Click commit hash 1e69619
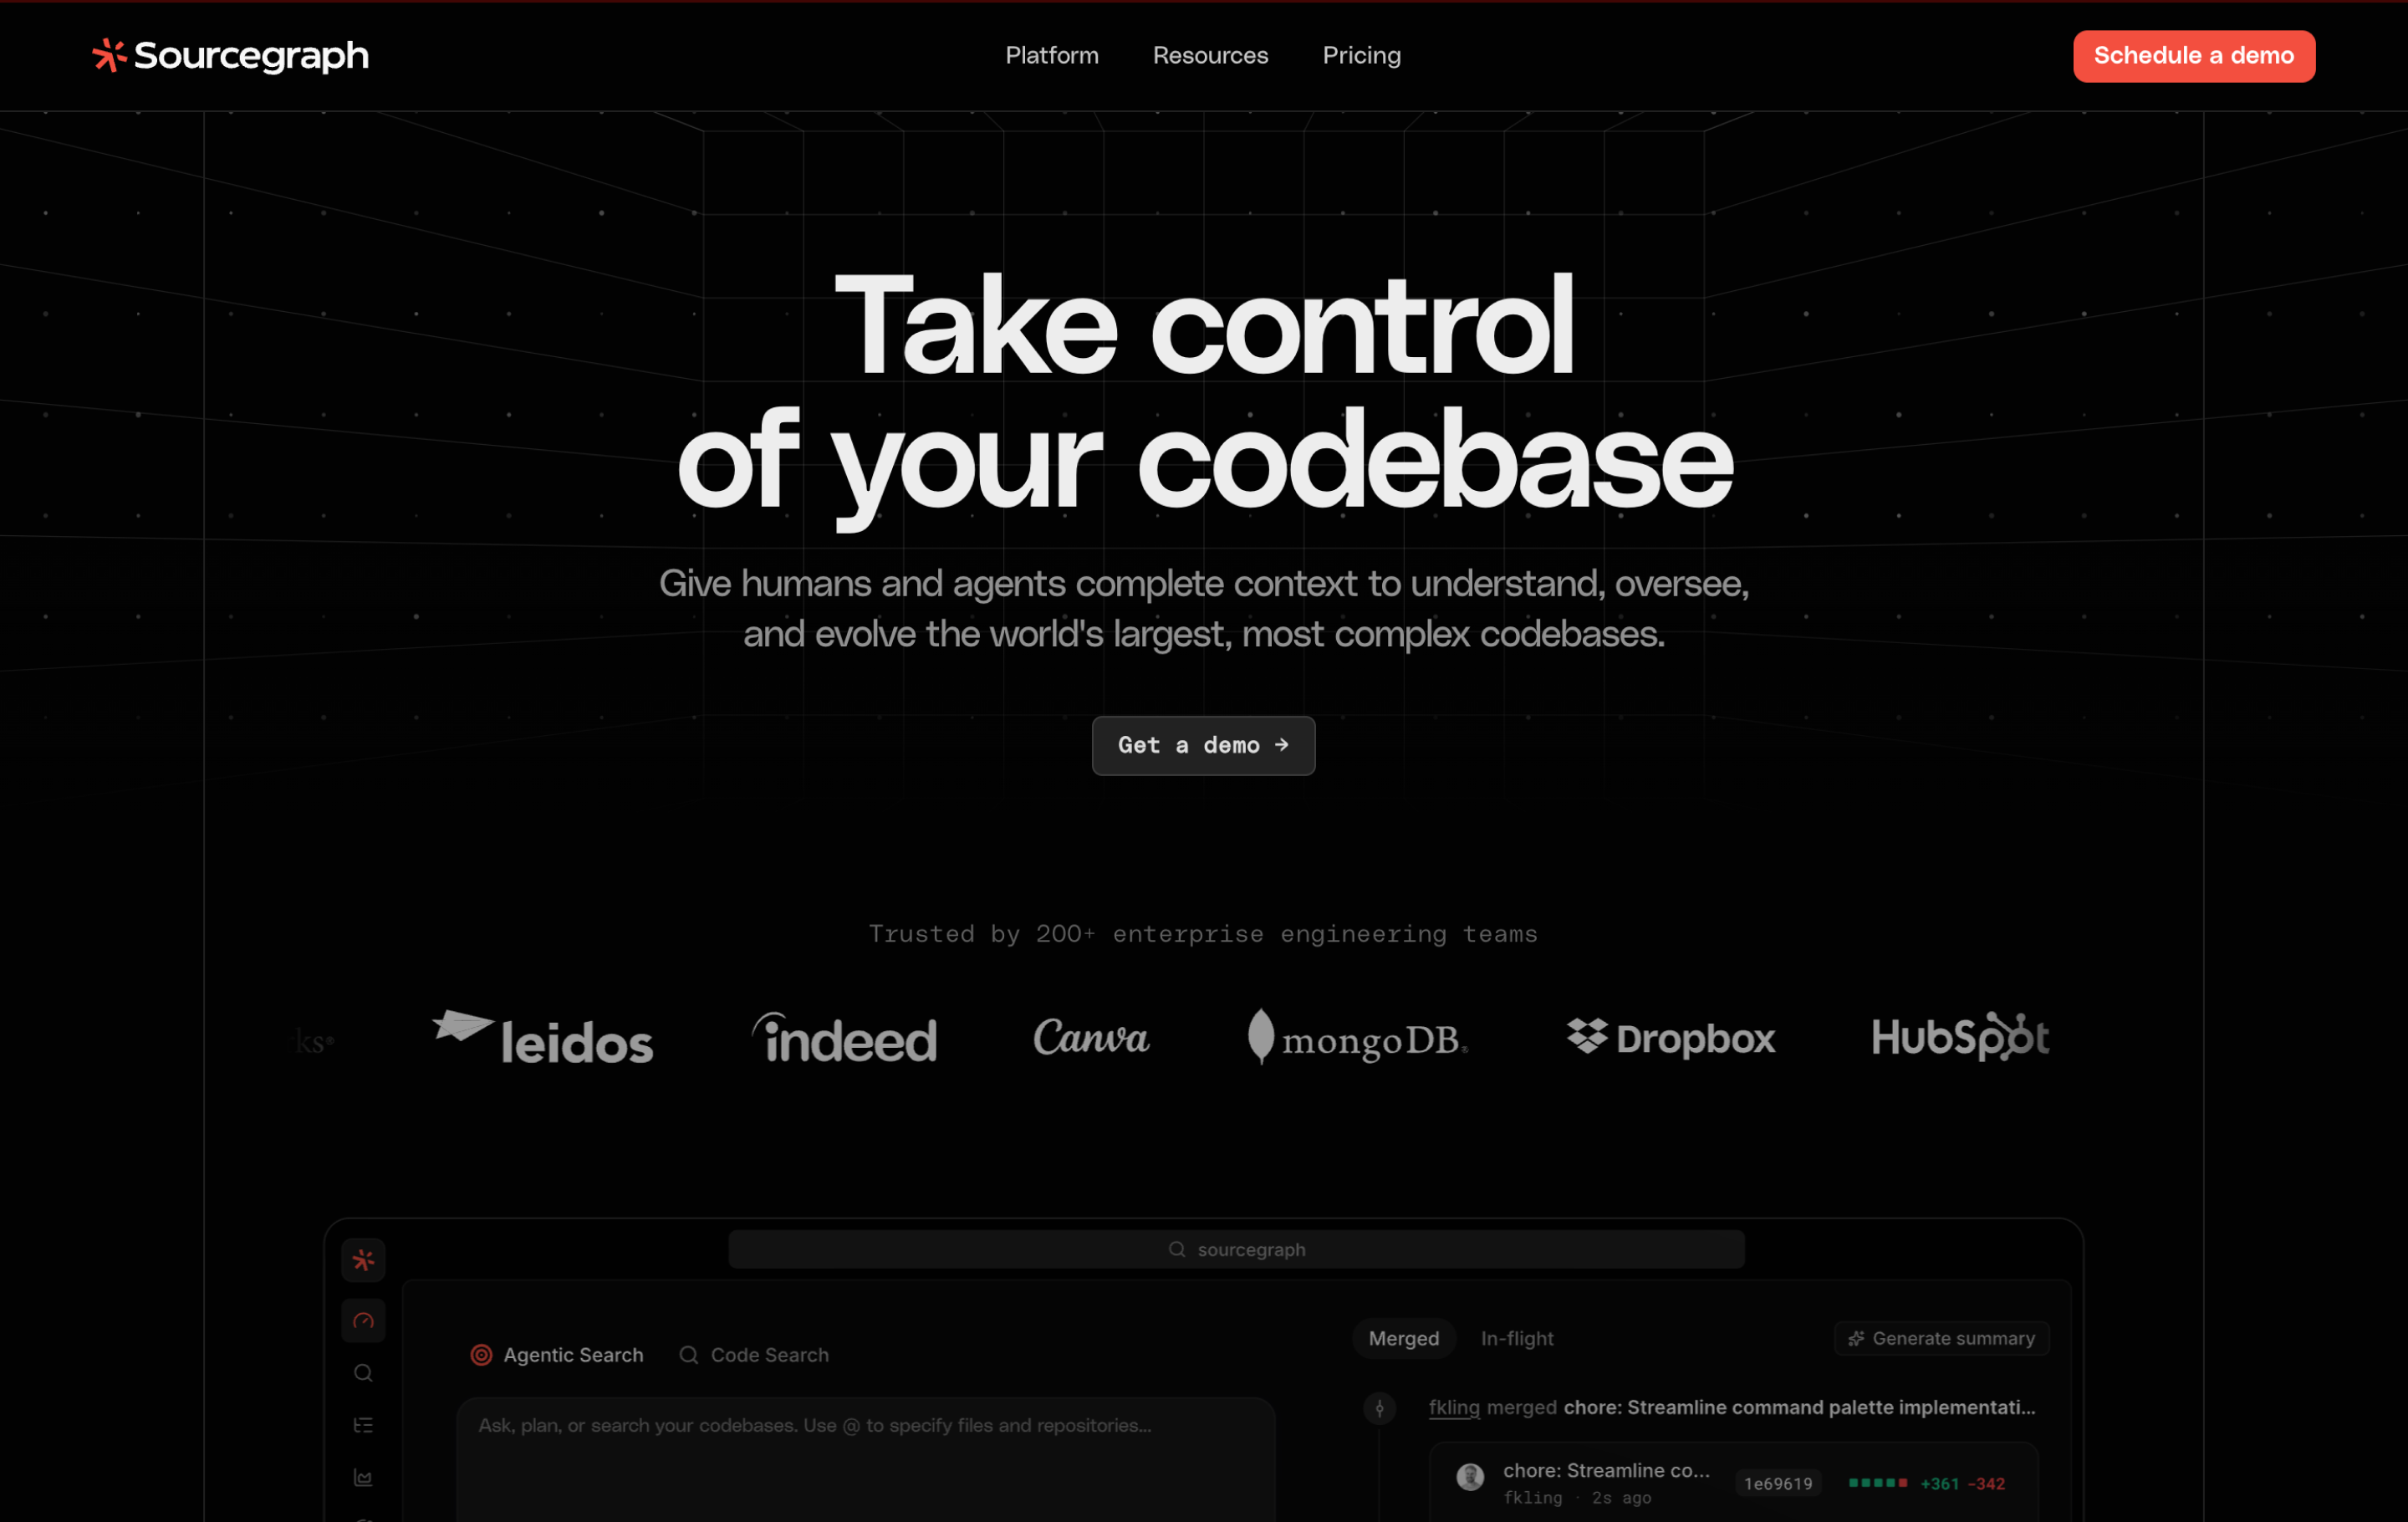This screenshot has width=2408, height=1522. click(x=1777, y=1483)
